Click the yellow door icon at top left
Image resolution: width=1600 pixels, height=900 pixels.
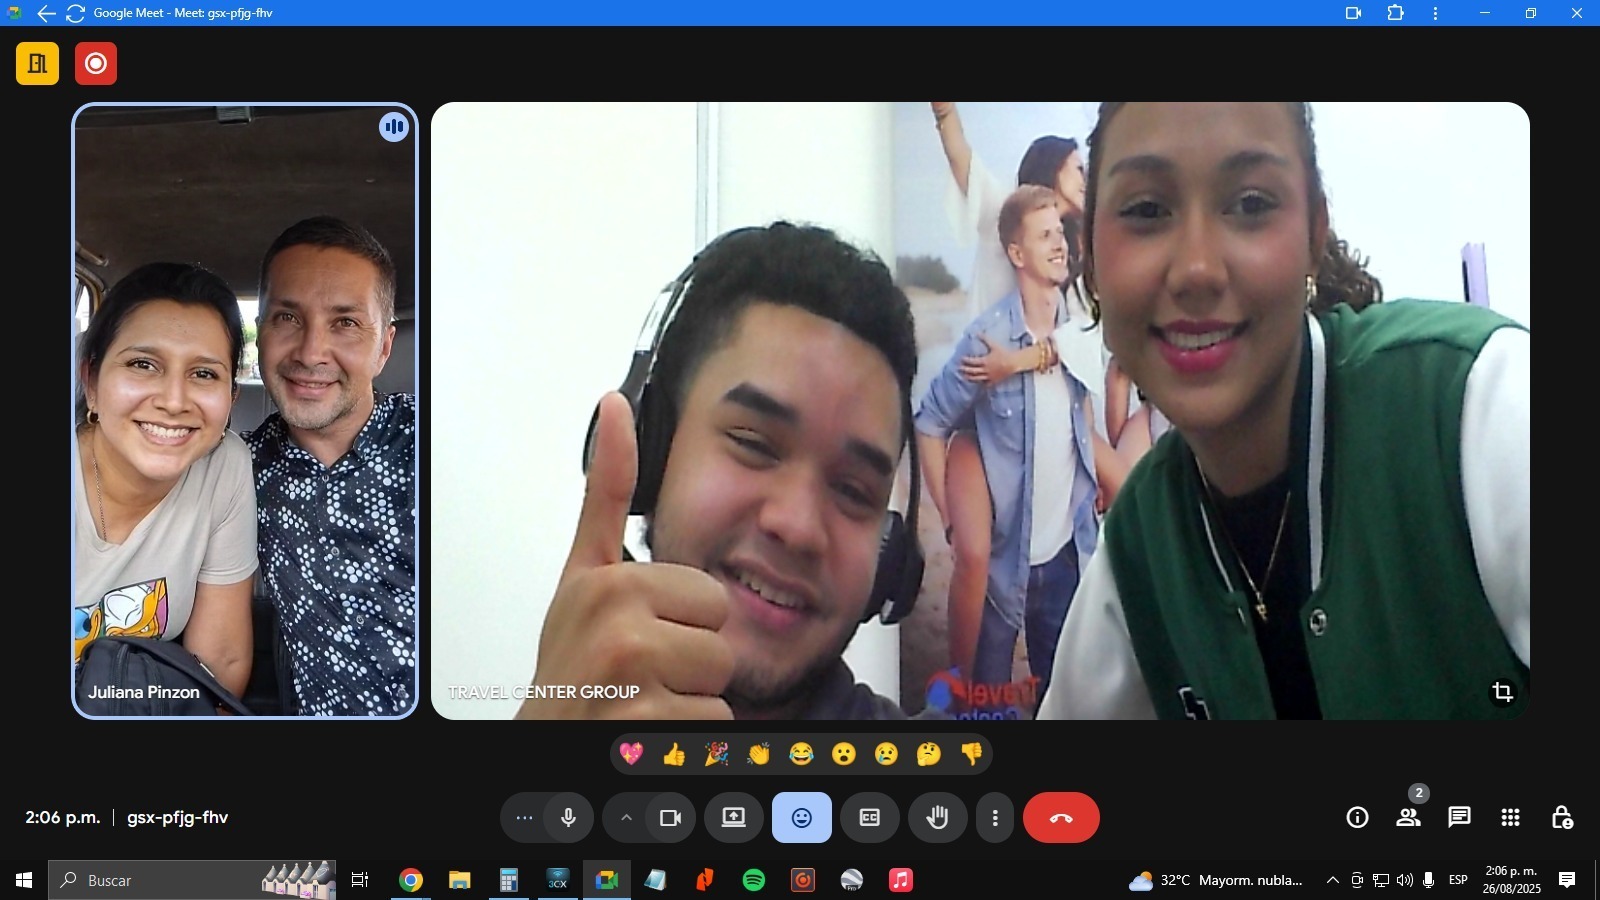tap(37, 64)
